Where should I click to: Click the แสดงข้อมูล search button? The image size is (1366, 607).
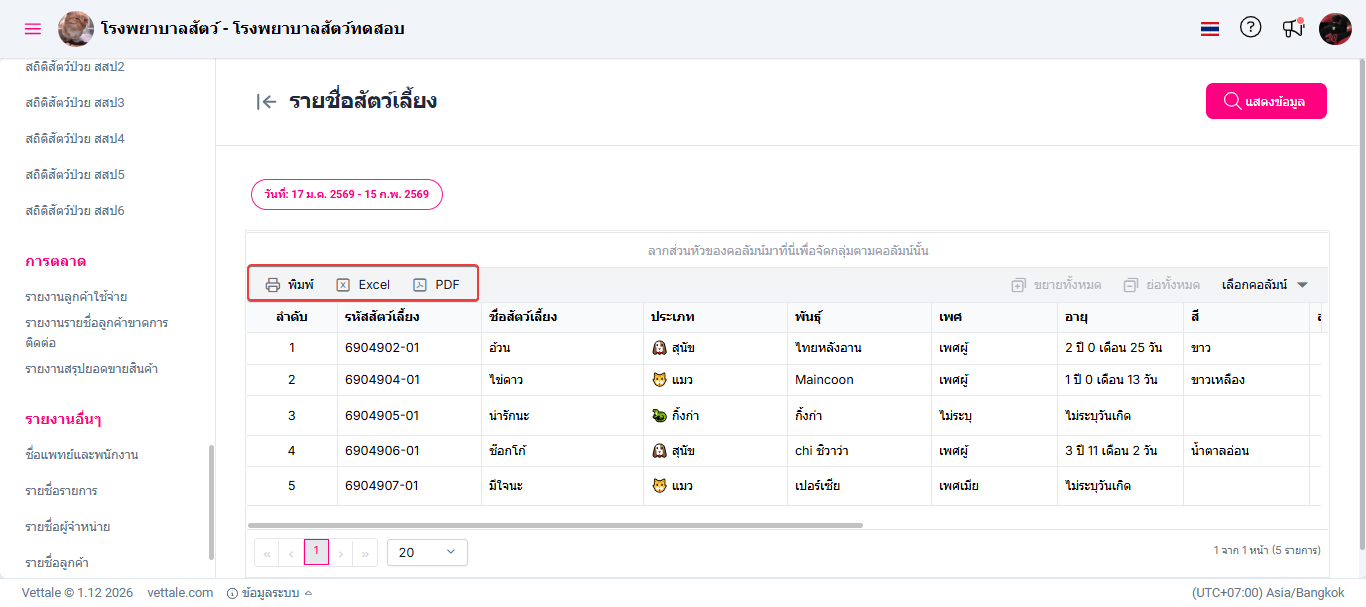[x=1266, y=101]
